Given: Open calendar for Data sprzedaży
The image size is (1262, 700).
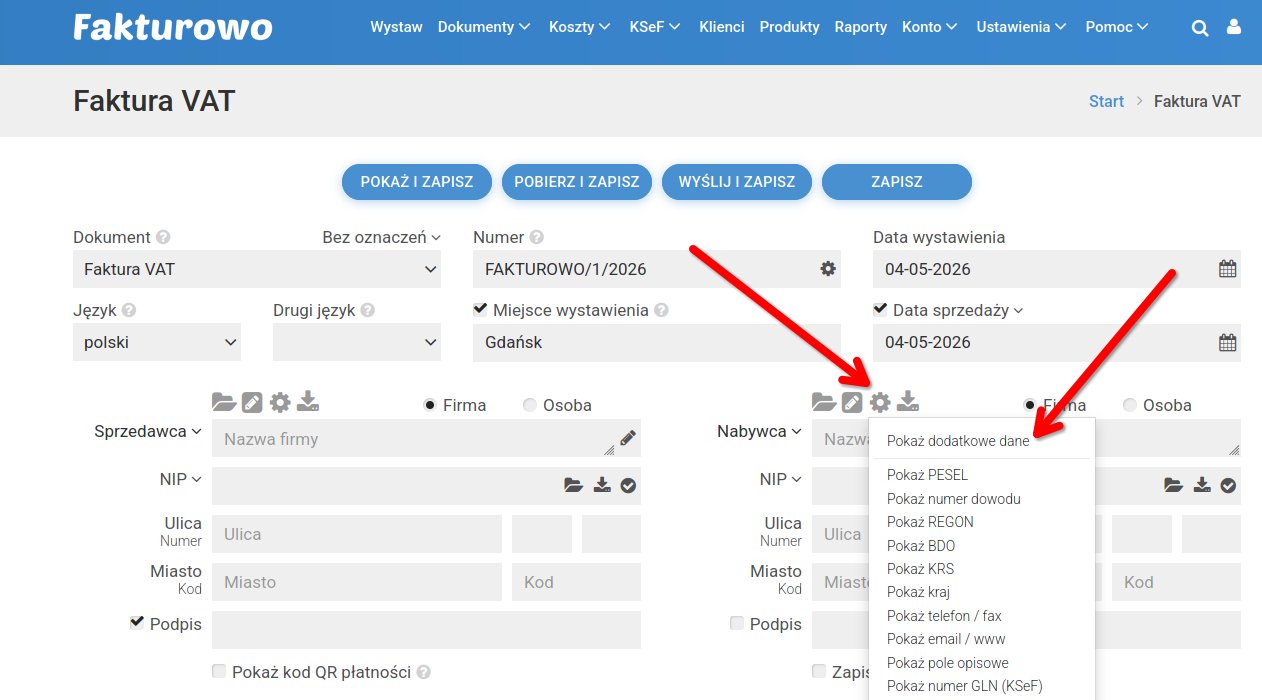Looking at the screenshot, I should [x=1227, y=342].
